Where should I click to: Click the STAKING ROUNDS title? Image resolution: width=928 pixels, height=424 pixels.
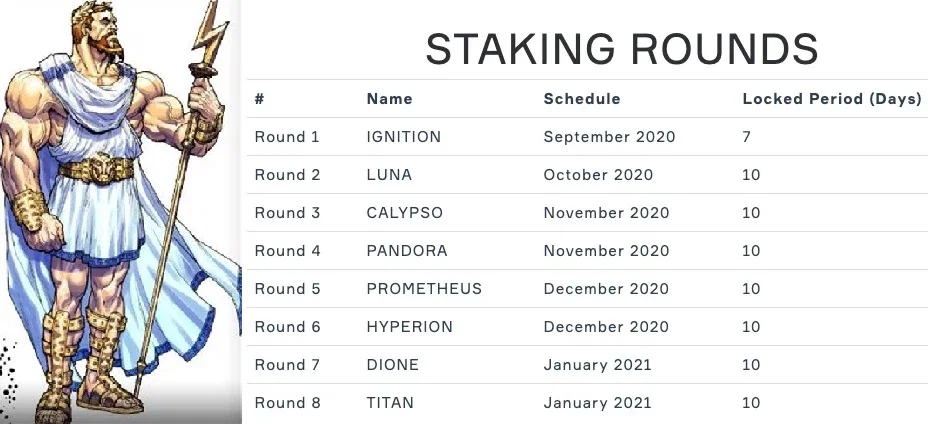621,49
